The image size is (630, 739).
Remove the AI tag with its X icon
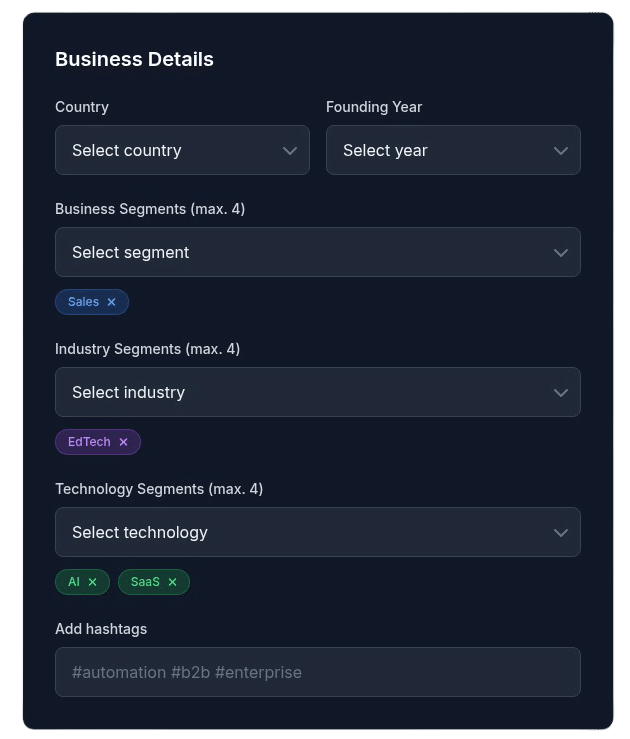[92, 582]
